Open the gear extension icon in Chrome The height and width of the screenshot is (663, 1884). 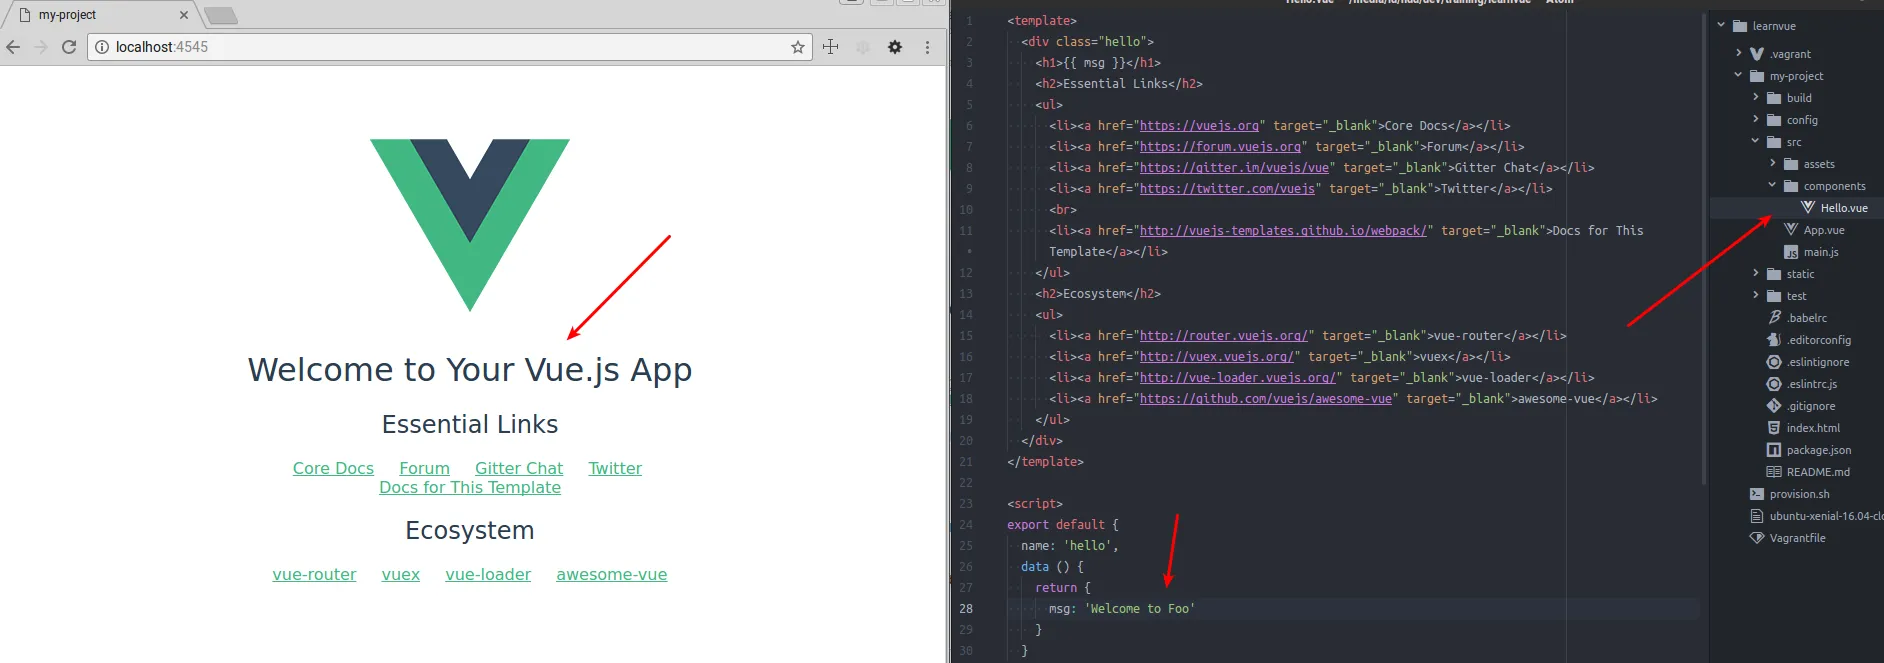point(895,47)
